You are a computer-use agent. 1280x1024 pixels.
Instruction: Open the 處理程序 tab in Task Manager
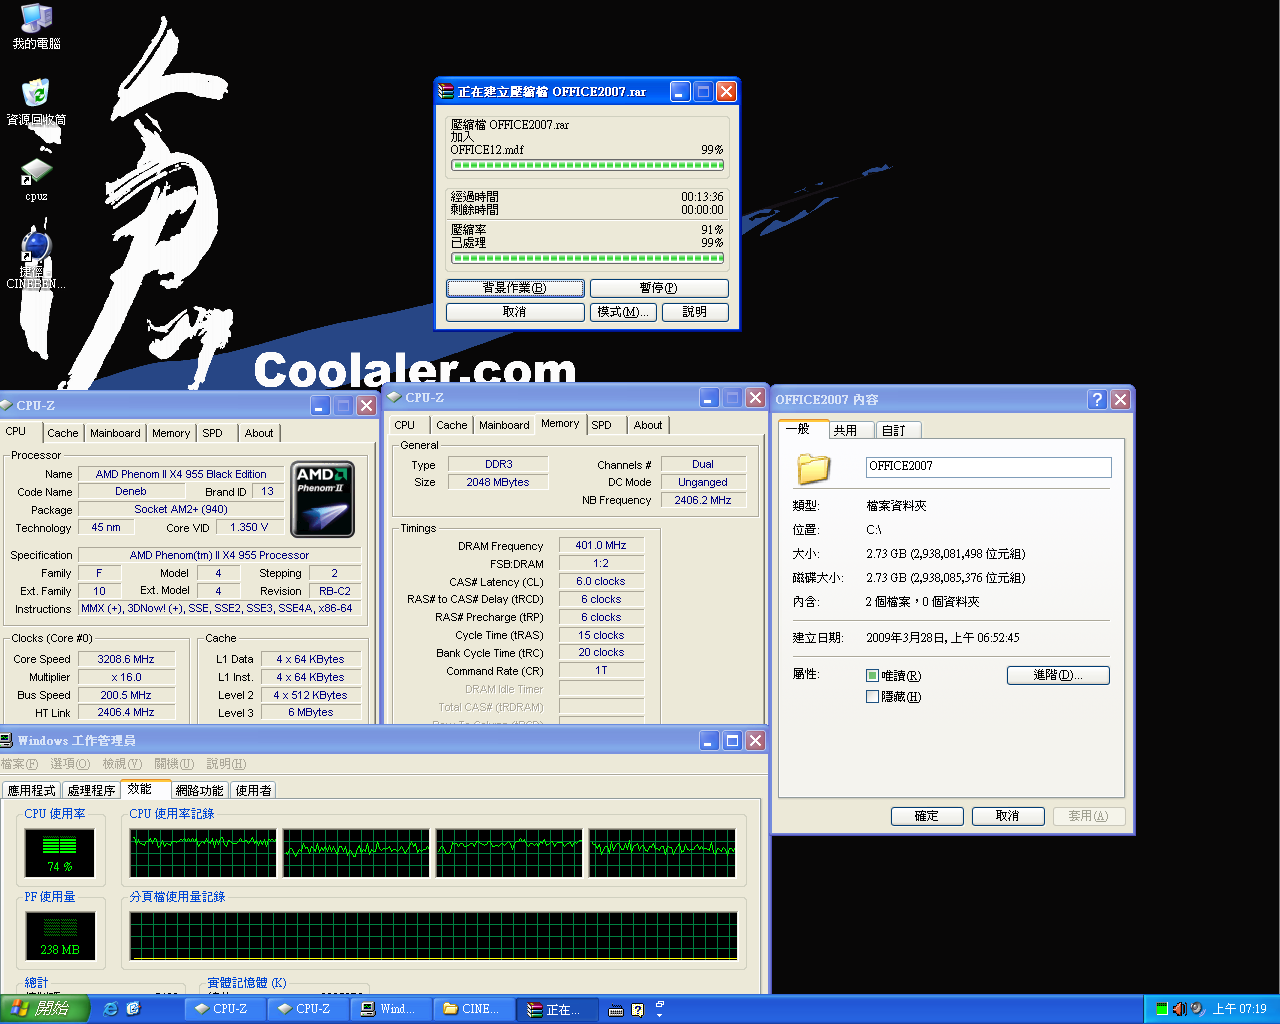pos(91,790)
